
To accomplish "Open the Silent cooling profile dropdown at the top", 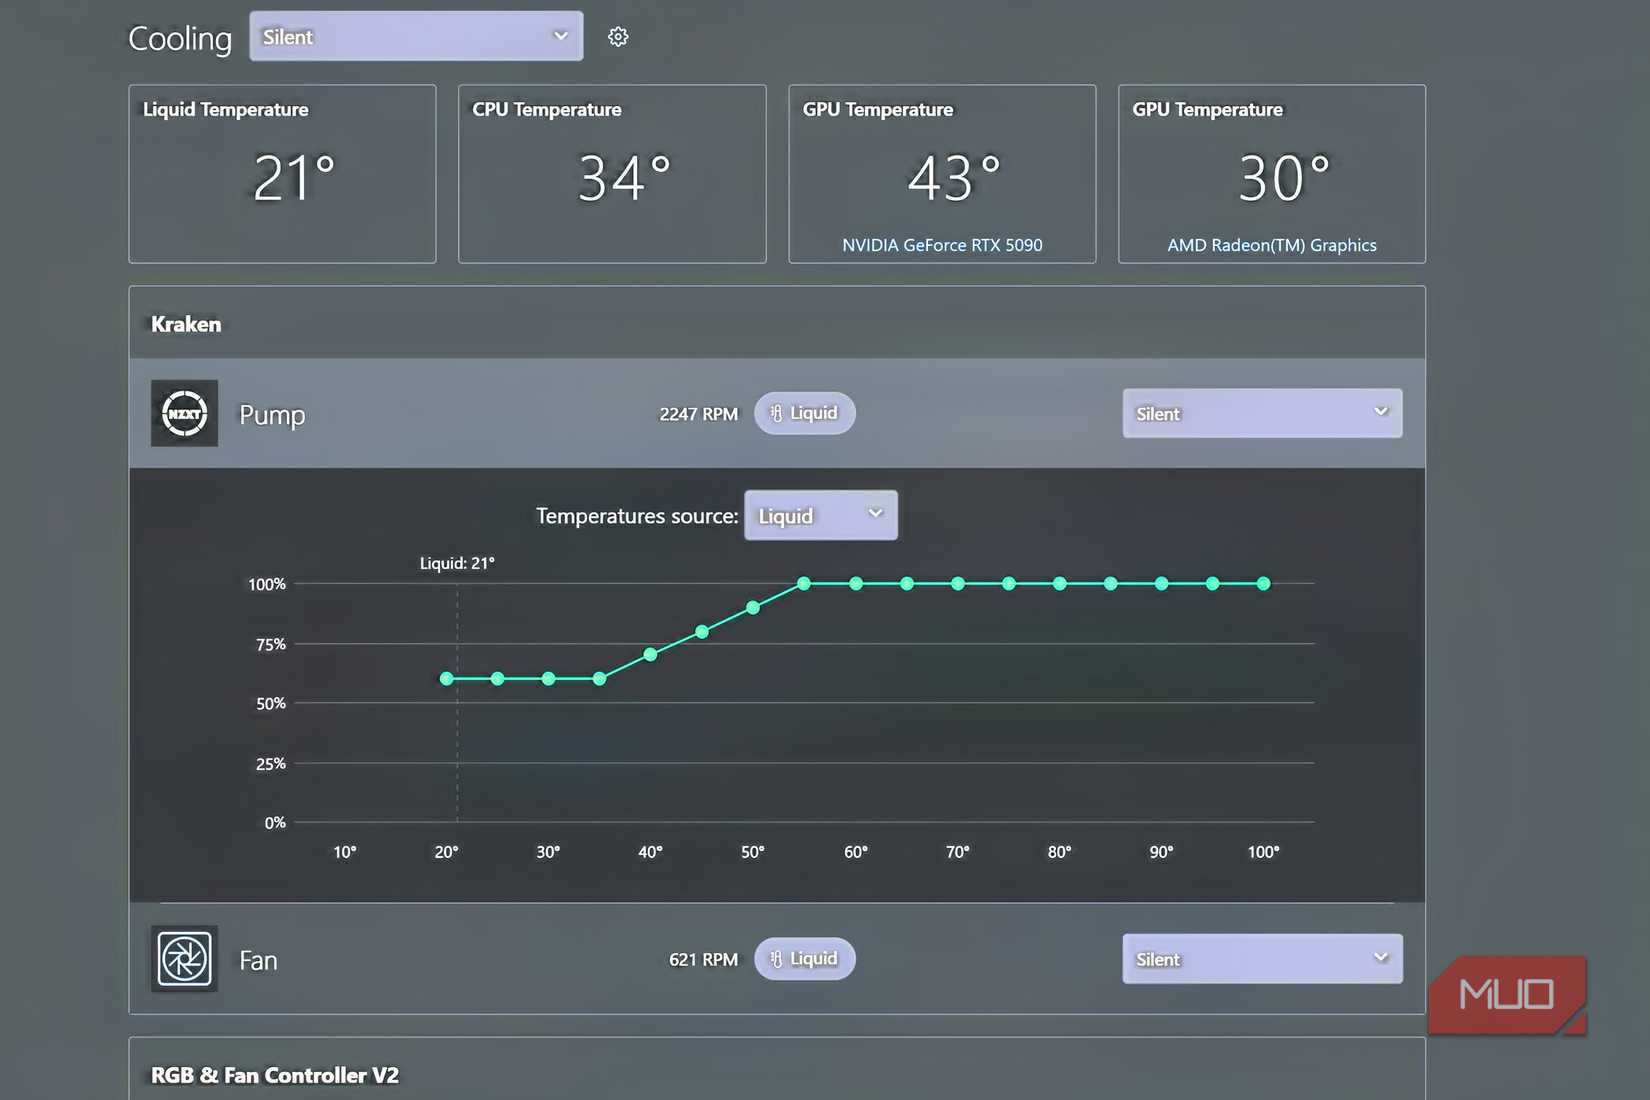I will click(416, 36).
